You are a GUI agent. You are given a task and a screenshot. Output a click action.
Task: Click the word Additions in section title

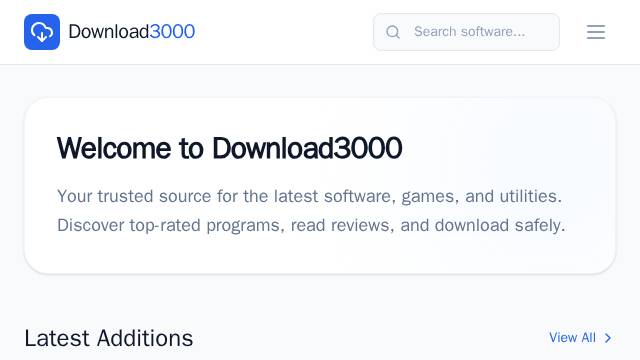pyautogui.click(x=145, y=338)
